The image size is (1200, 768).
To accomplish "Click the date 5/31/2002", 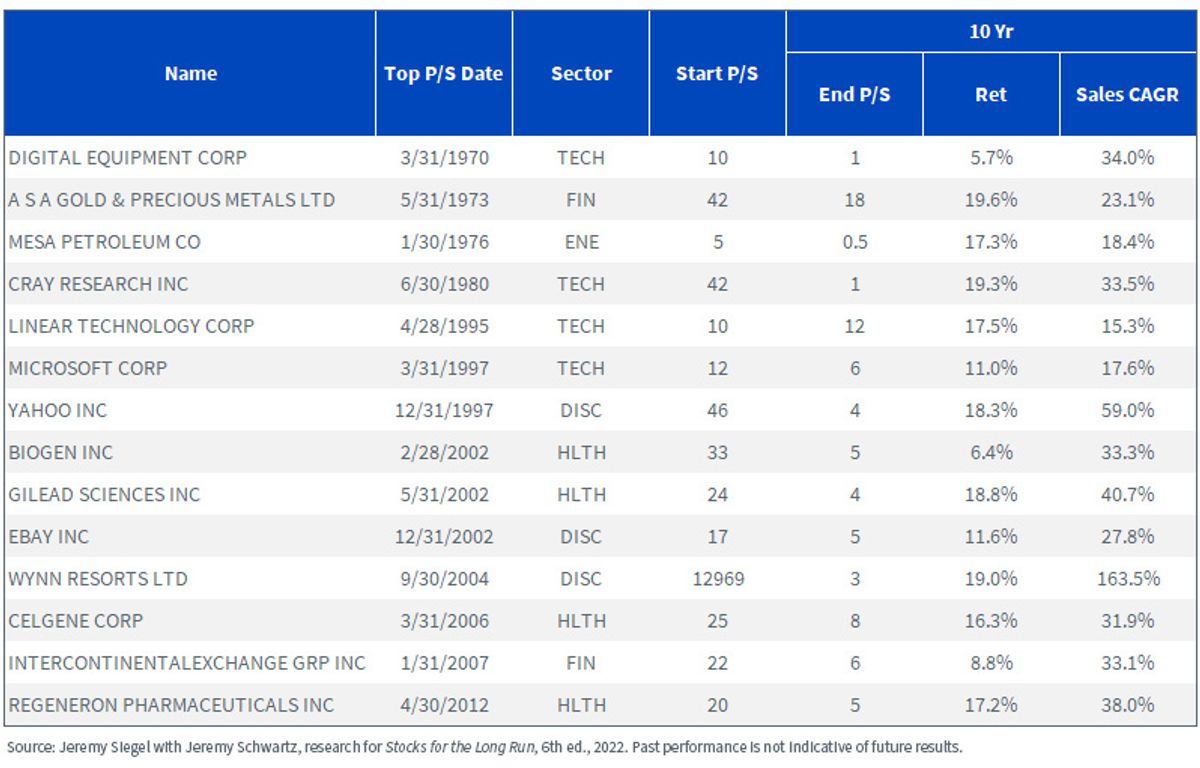I will coord(444,494).
